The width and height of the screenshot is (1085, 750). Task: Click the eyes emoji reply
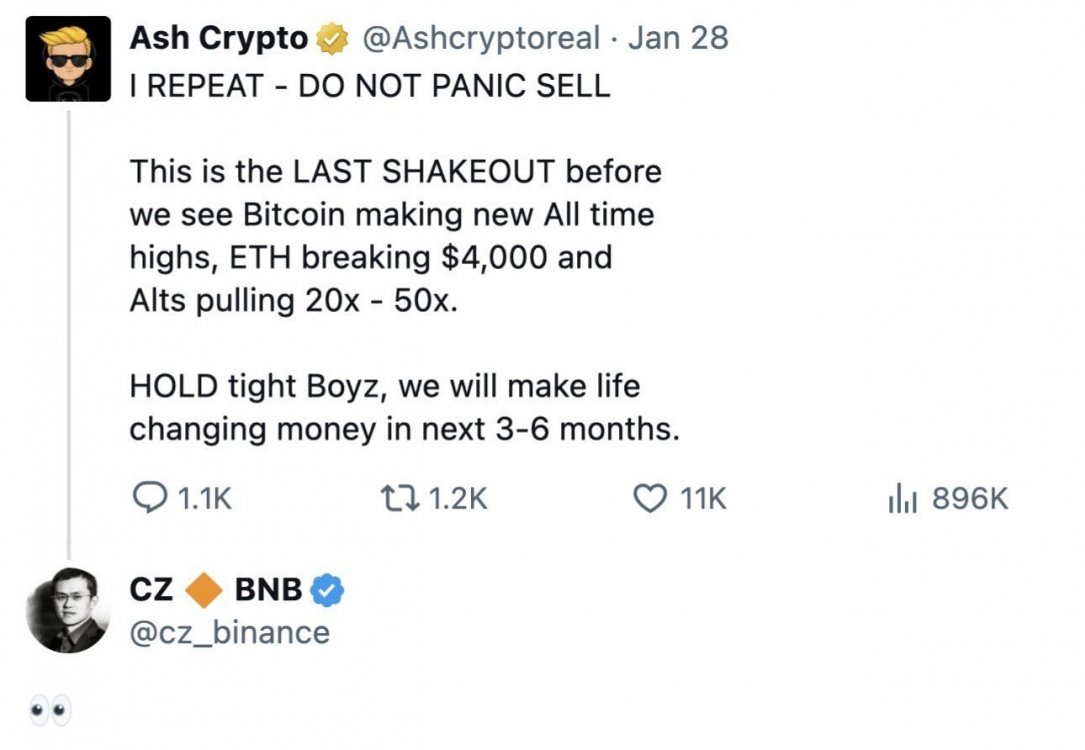(50, 711)
